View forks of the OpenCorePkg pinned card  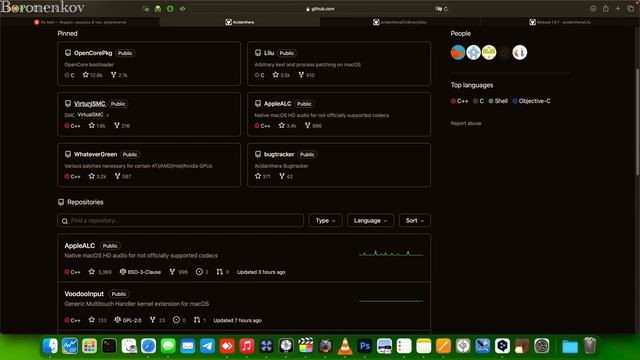click(x=119, y=75)
